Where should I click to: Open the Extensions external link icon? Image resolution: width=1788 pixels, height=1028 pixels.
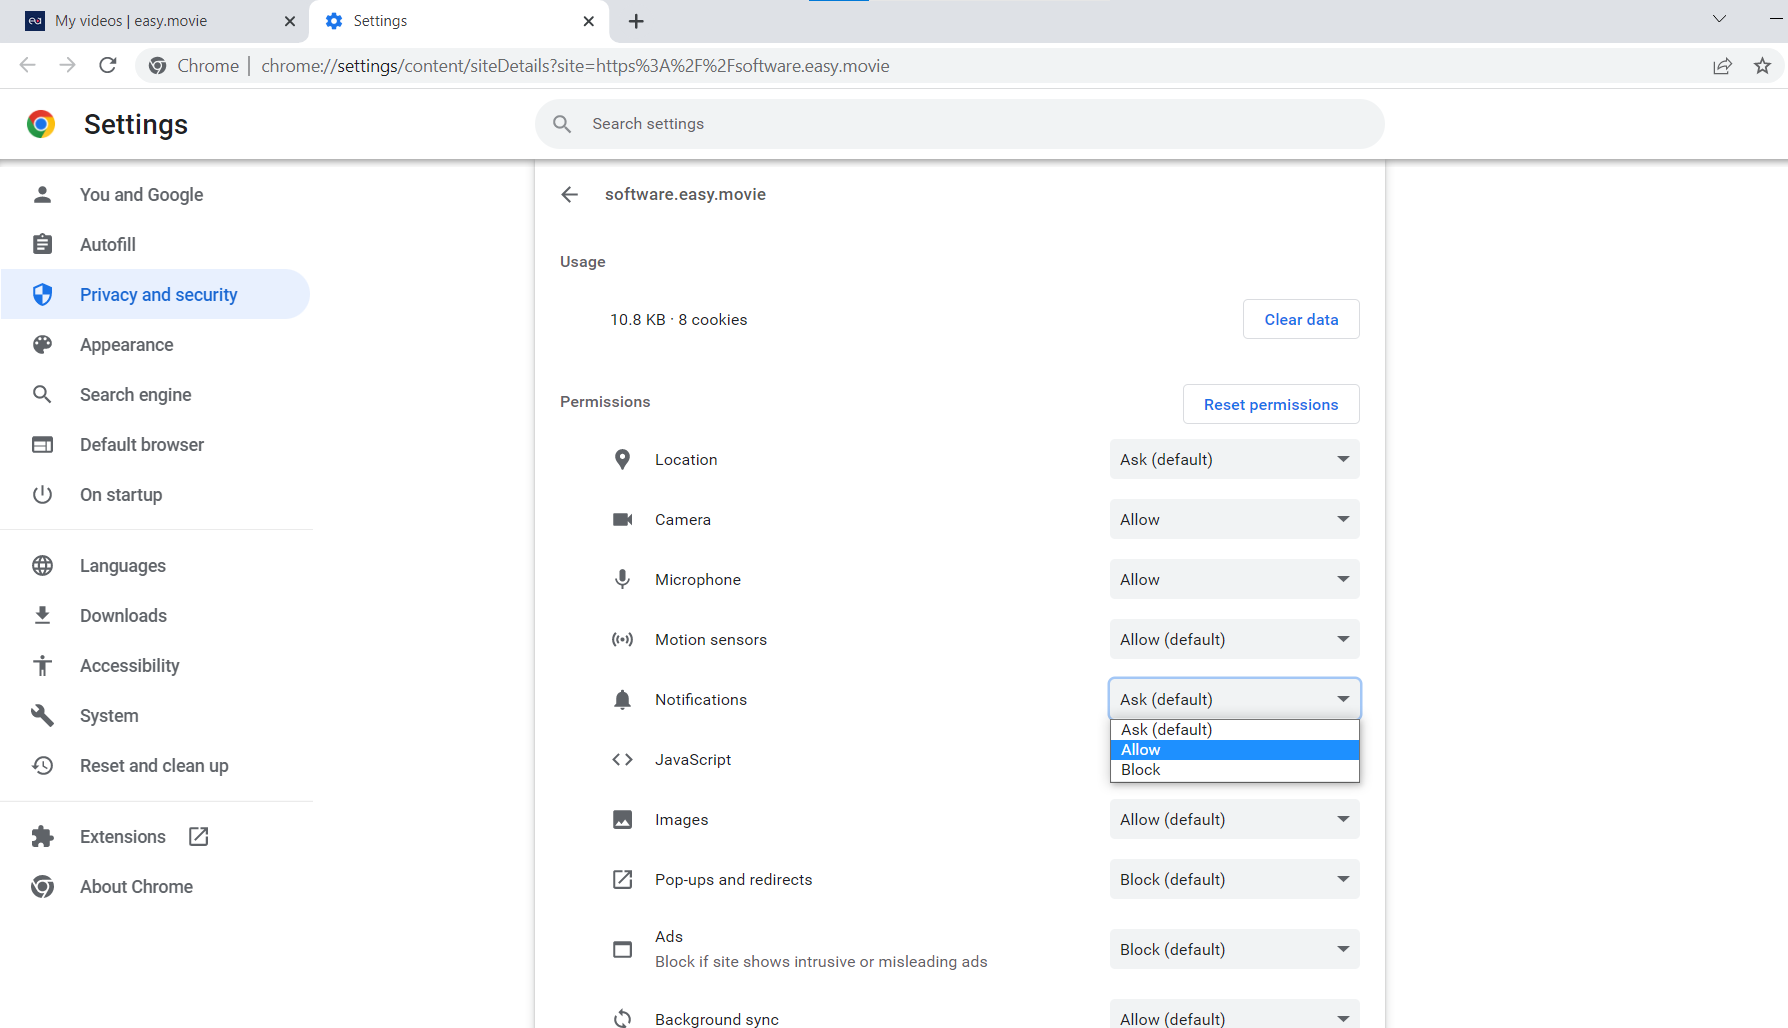click(x=198, y=836)
